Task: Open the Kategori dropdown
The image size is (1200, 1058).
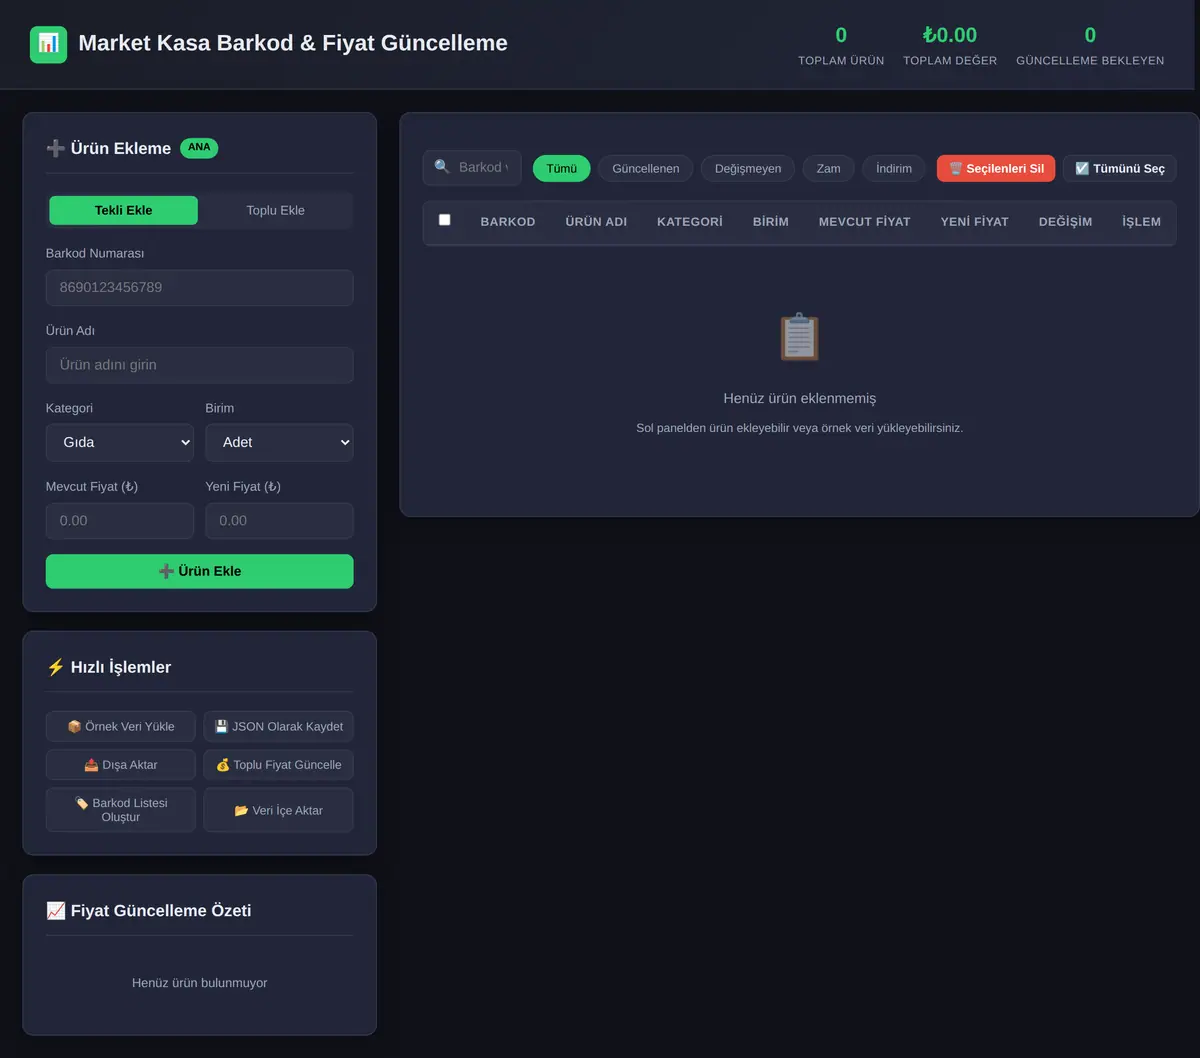Action: coord(120,442)
